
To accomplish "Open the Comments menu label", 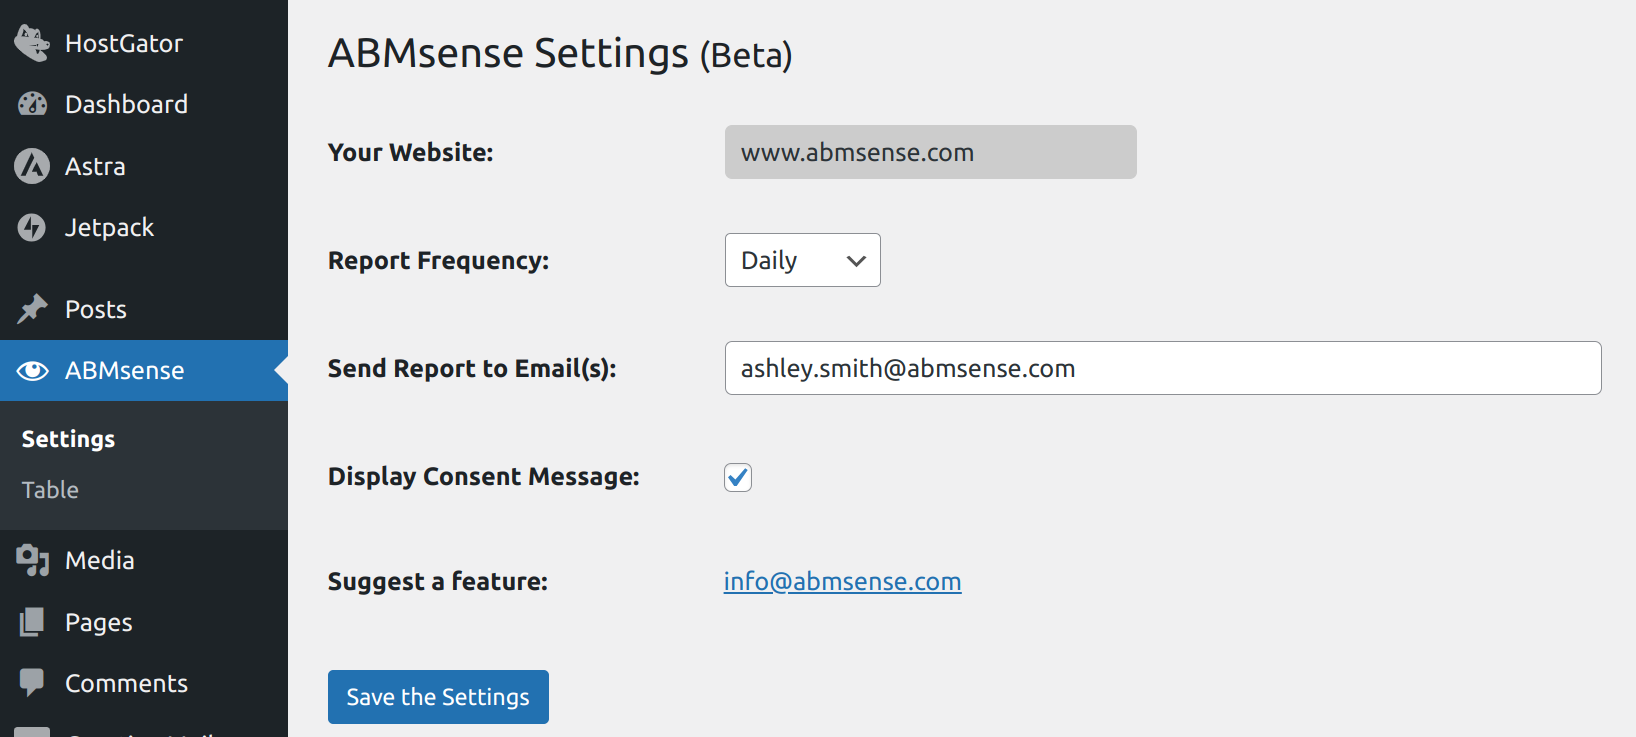I will pyautogui.click(x=126, y=683).
